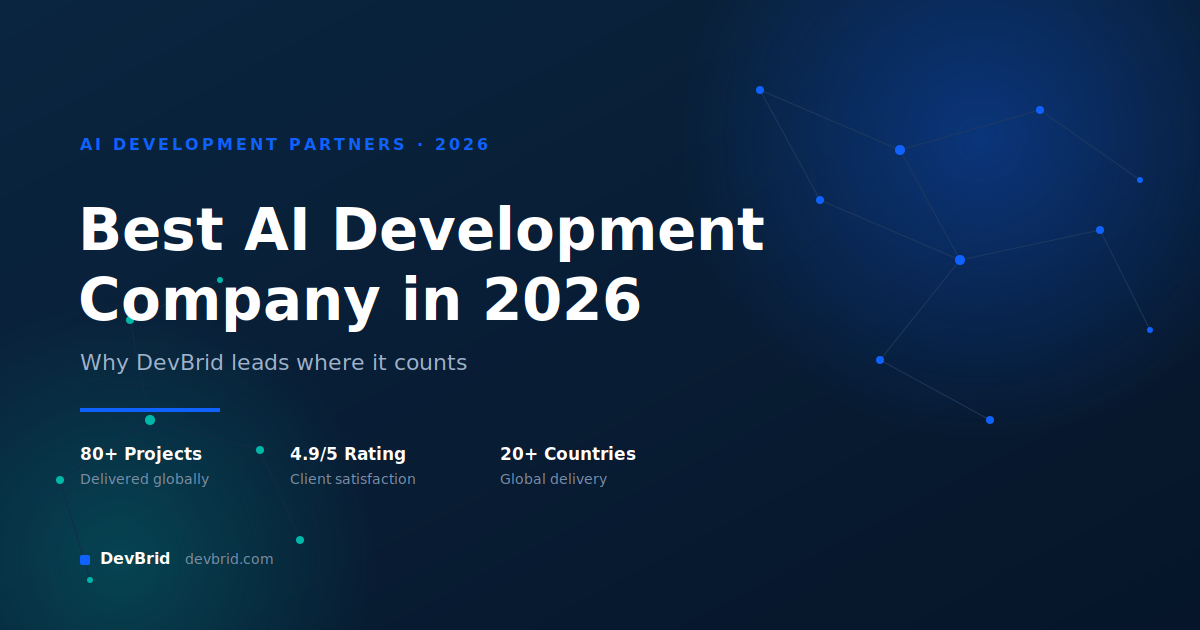Screen dimensions: 1200x630
Task: Click 'Client satisfaction' caption
Action: (x=352, y=479)
